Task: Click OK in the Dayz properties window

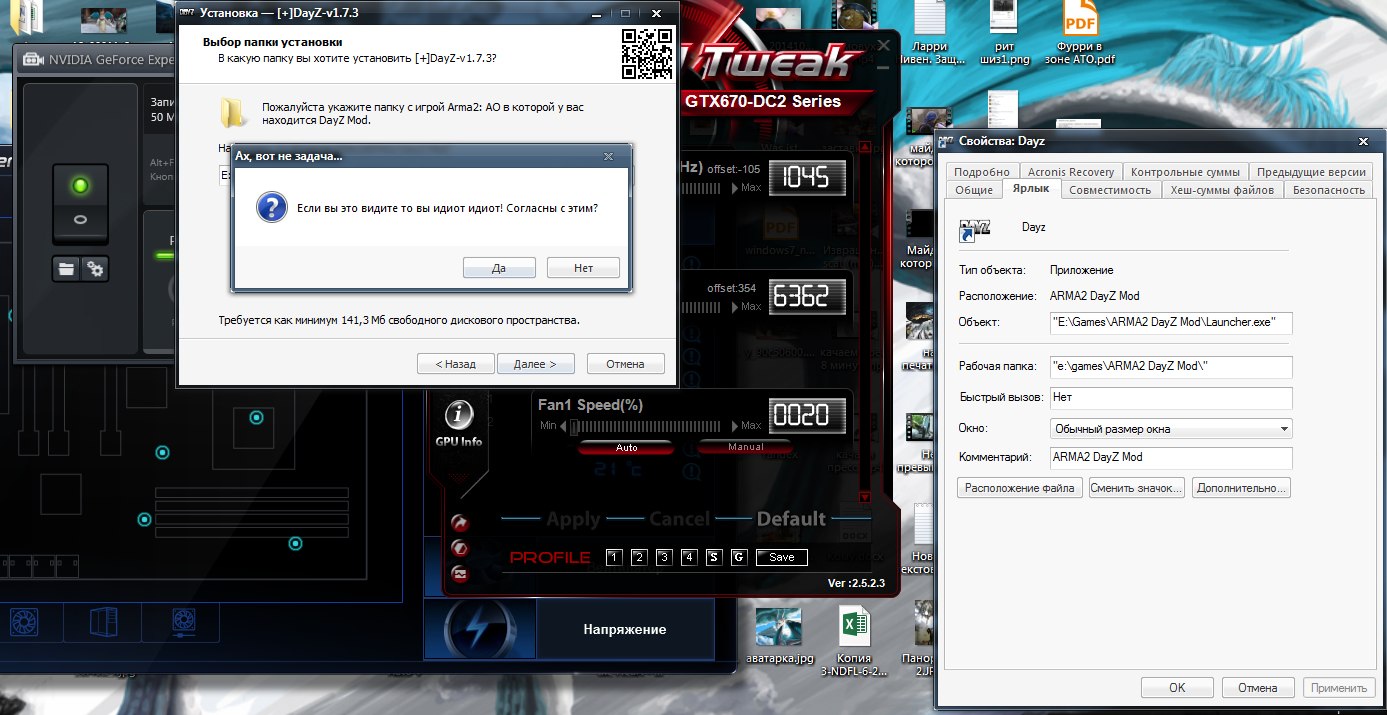Action: [1177, 688]
